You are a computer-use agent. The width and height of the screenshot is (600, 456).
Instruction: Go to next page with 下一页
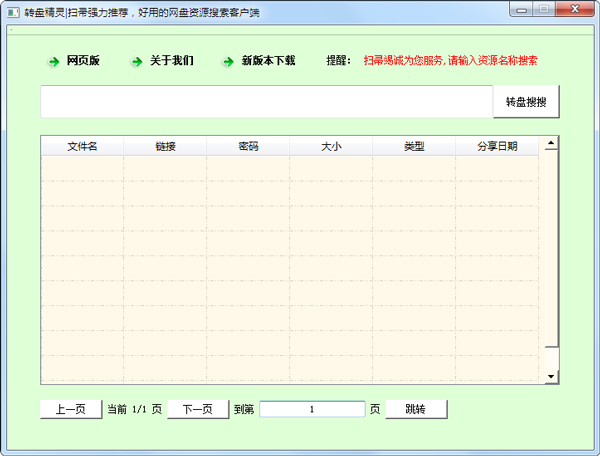197,409
